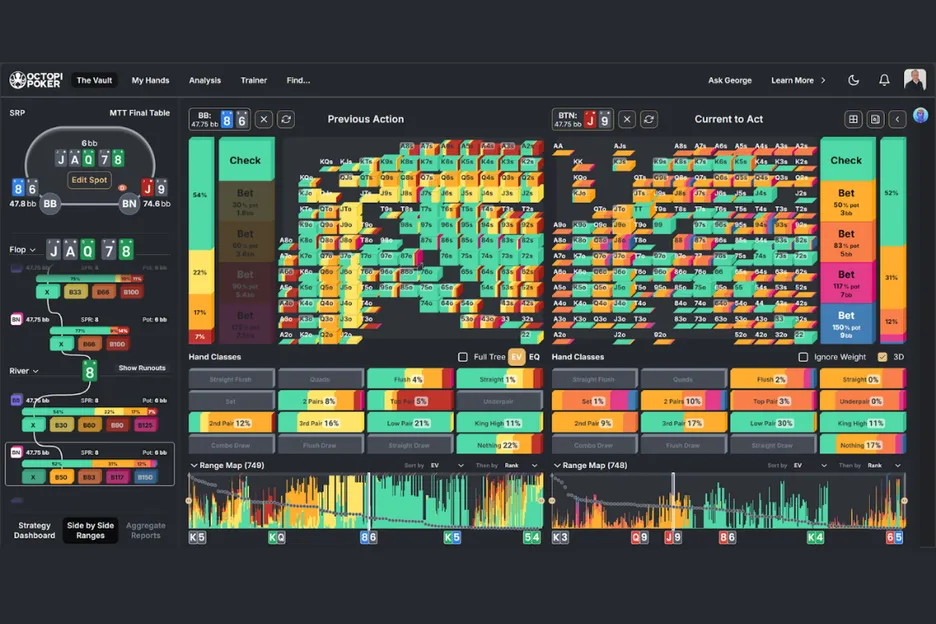This screenshot has height=624, width=936.
Task: Open the user profile avatar
Action: (914, 80)
